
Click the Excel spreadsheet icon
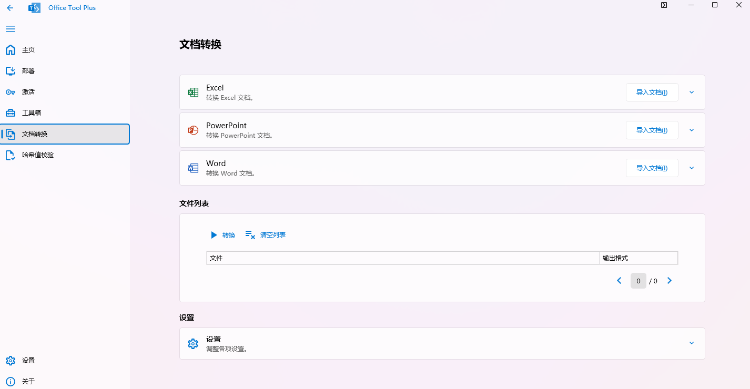[193, 92]
